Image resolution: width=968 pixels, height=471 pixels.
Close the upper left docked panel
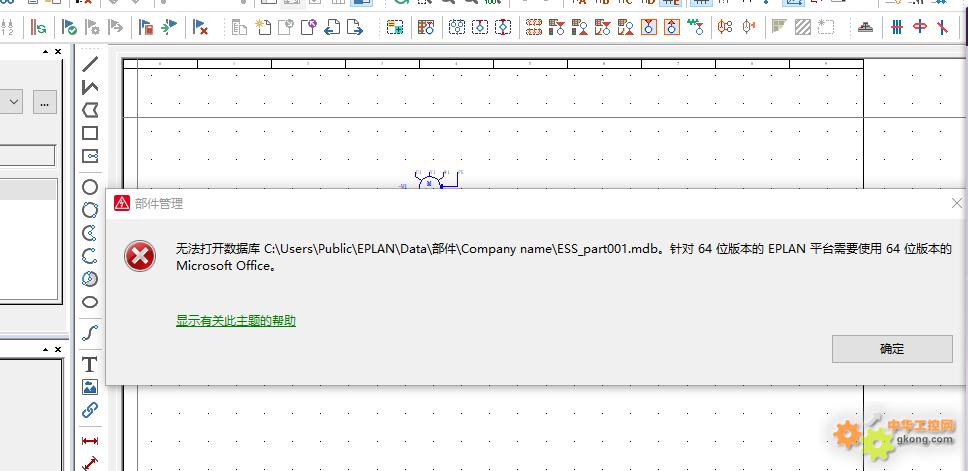[x=58, y=51]
